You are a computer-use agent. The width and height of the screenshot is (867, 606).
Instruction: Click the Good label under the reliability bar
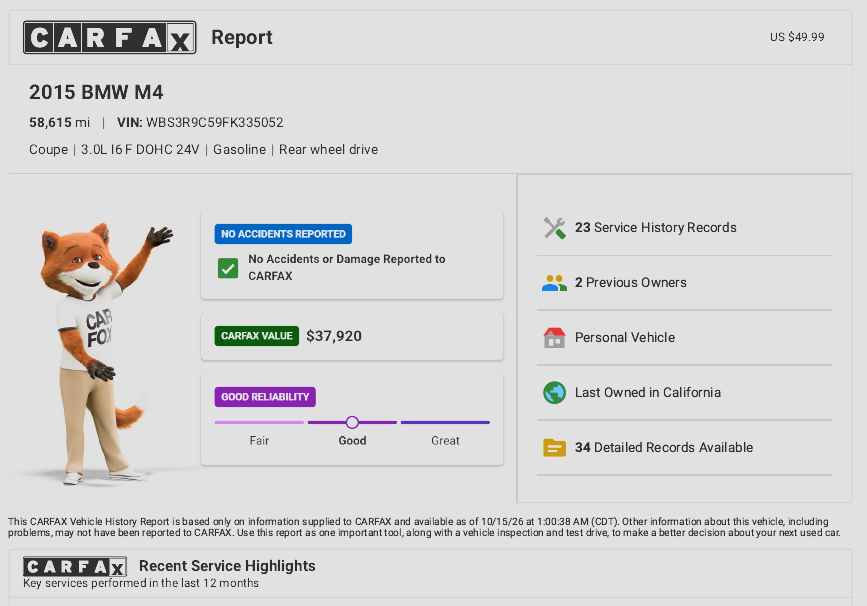[x=352, y=441]
